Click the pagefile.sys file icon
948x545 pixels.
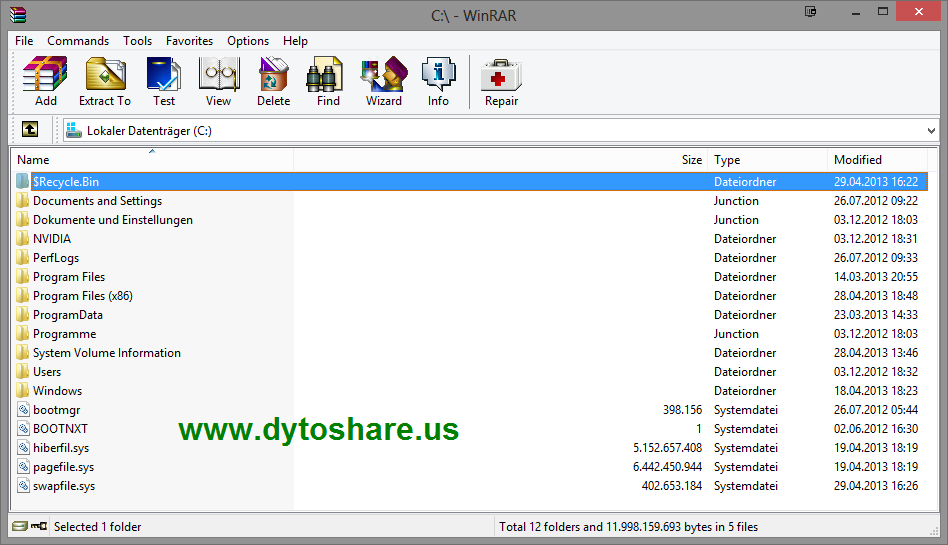[x=23, y=466]
